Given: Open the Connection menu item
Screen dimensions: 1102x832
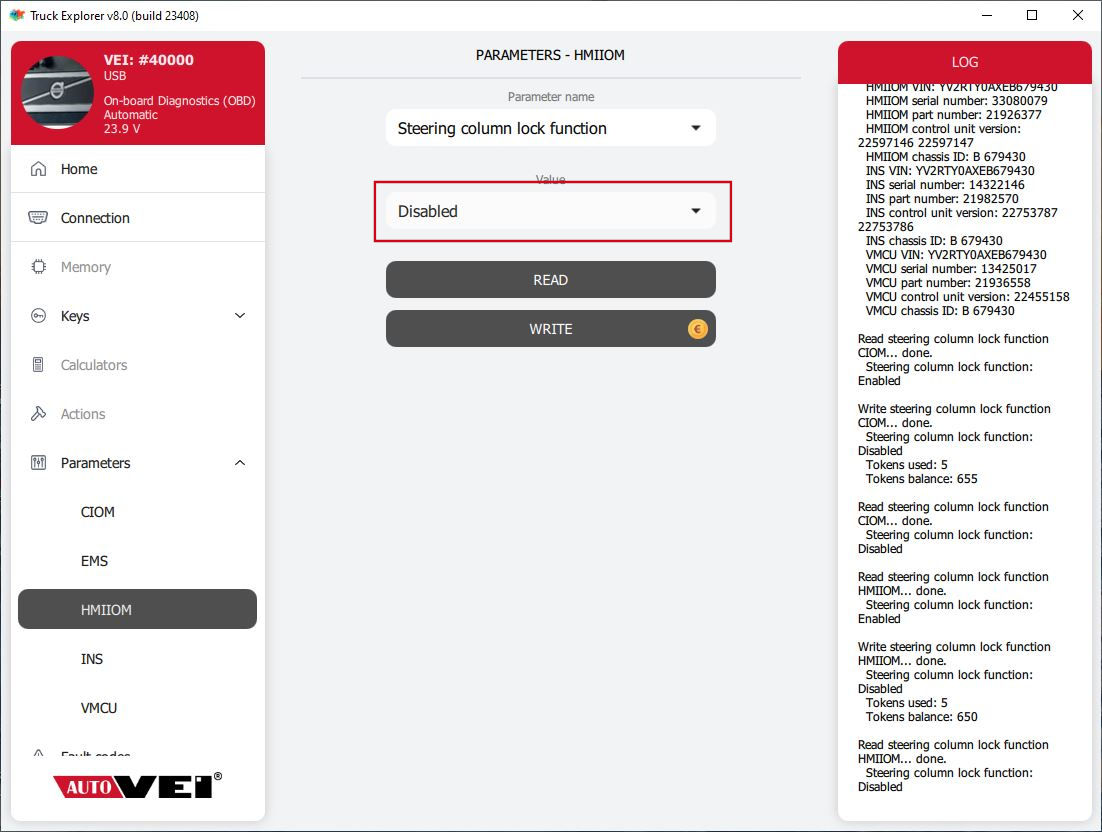Looking at the screenshot, I should pyautogui.click(x=138, y=218).
